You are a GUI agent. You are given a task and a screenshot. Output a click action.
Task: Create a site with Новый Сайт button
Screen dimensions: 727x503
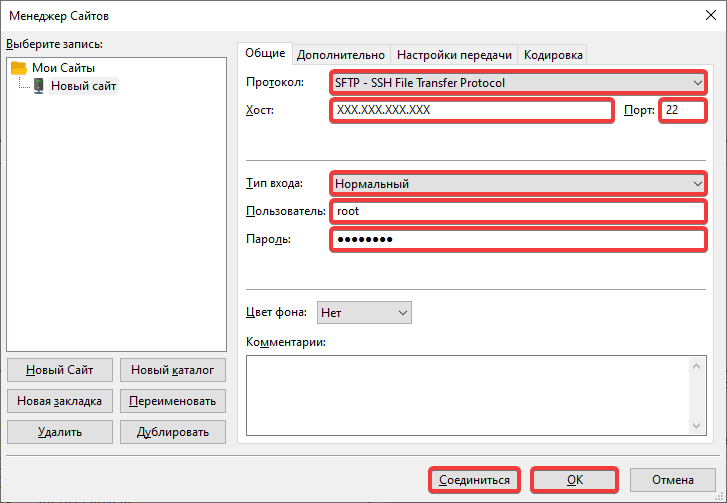(59, 370)
